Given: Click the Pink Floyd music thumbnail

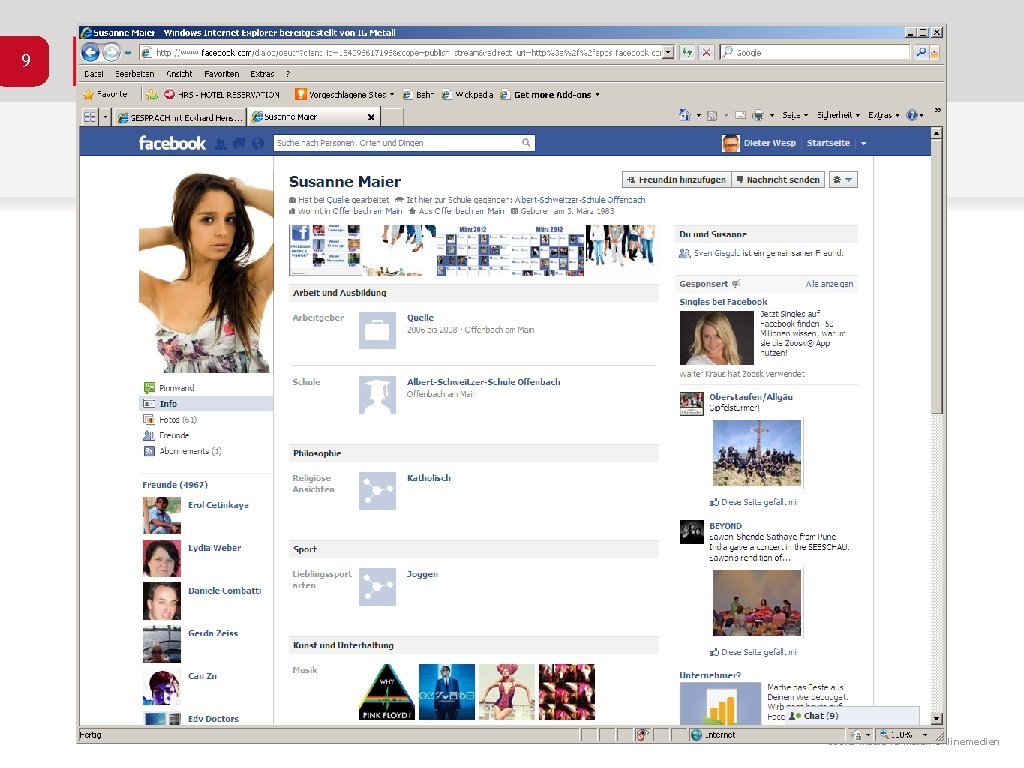Looking at the screenshot, I should (x=387, y=692).
